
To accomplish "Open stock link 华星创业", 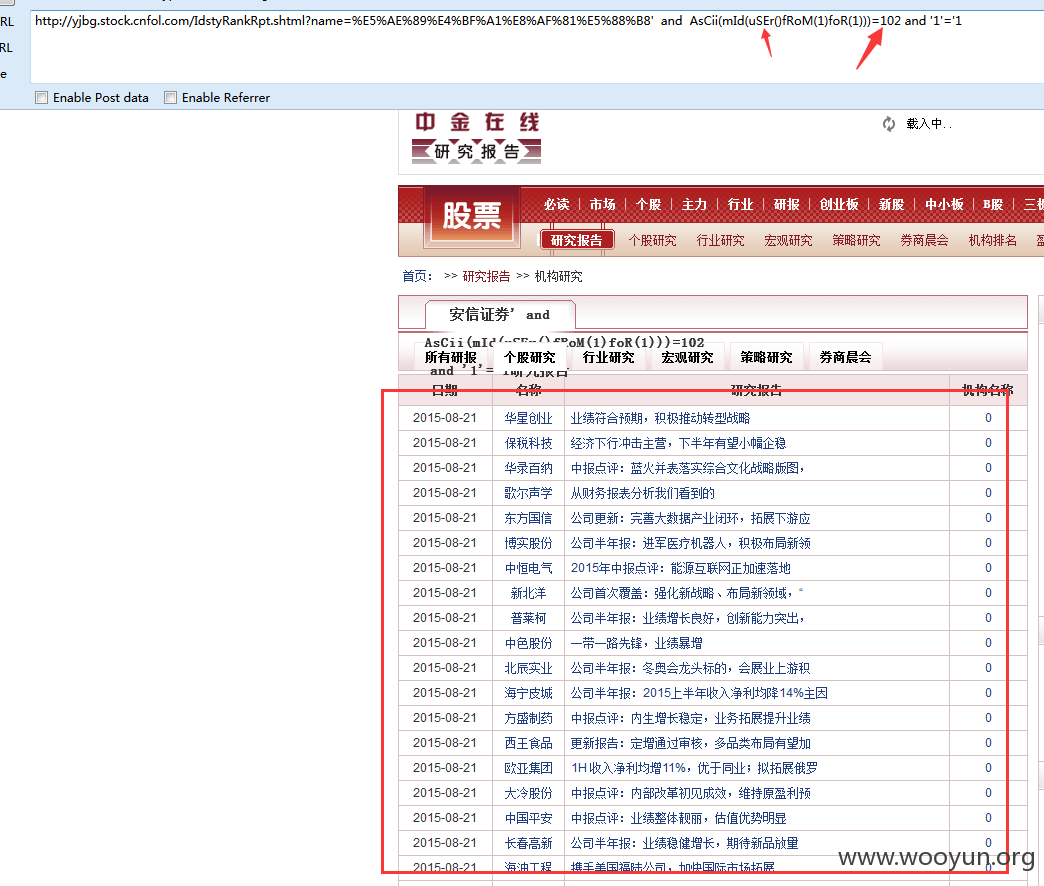I will [528, 418].
